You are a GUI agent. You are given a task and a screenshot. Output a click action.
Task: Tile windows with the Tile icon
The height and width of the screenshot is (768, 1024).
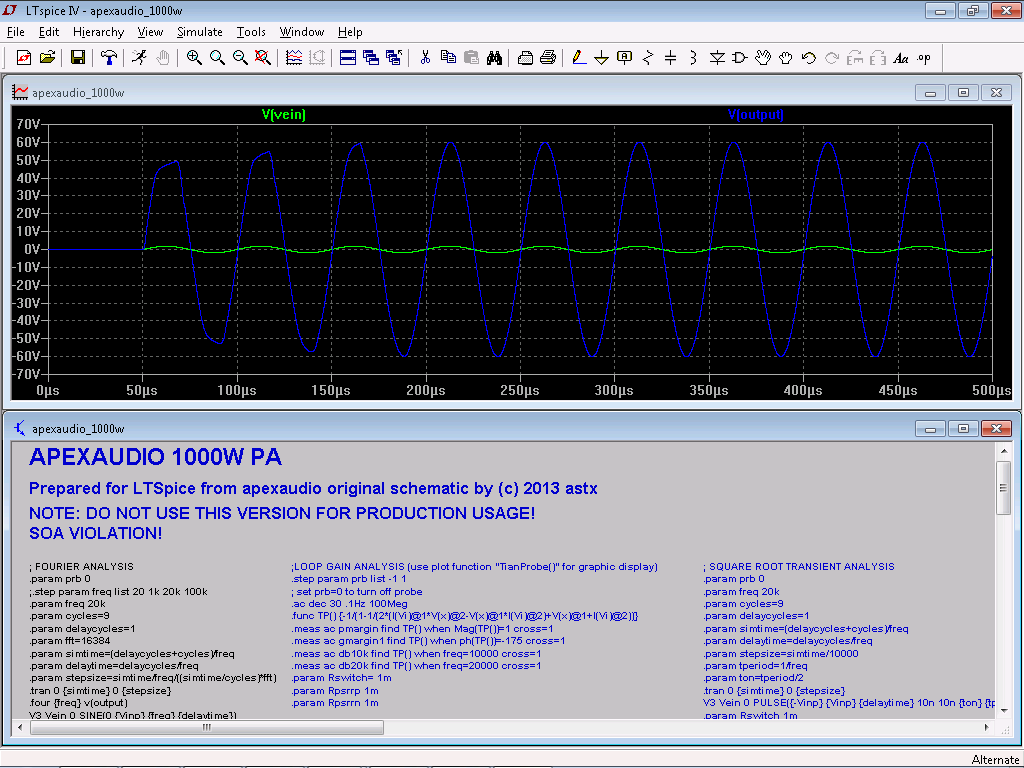pos(347,58)
